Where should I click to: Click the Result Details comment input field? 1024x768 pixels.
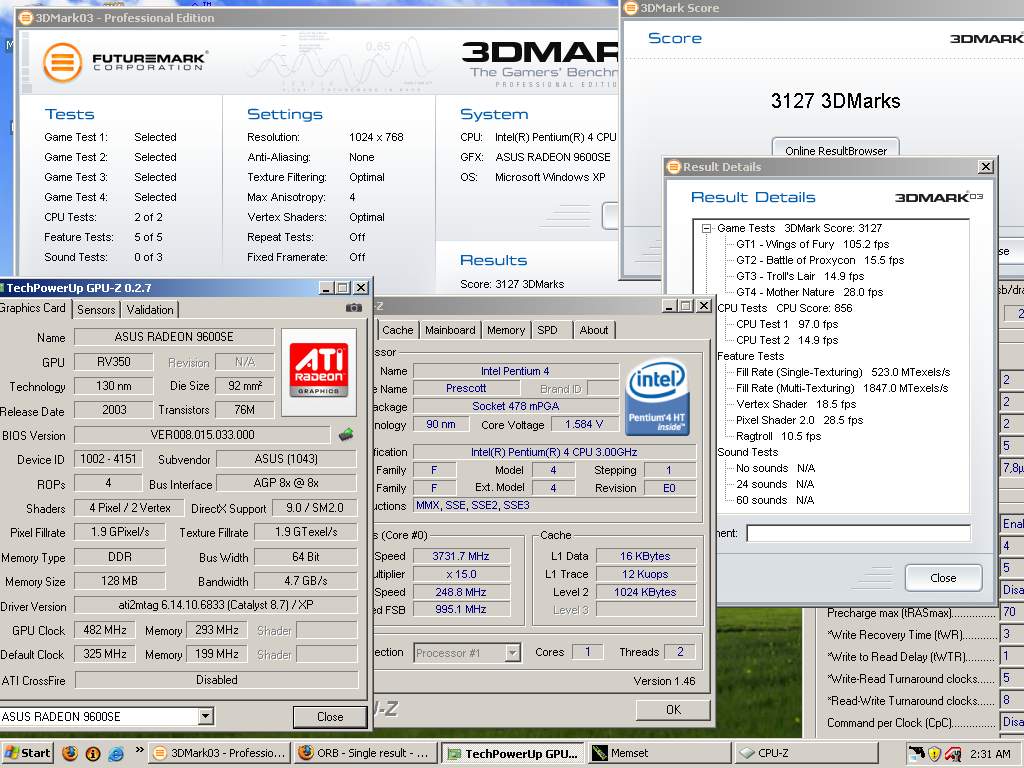coord(858,534)
